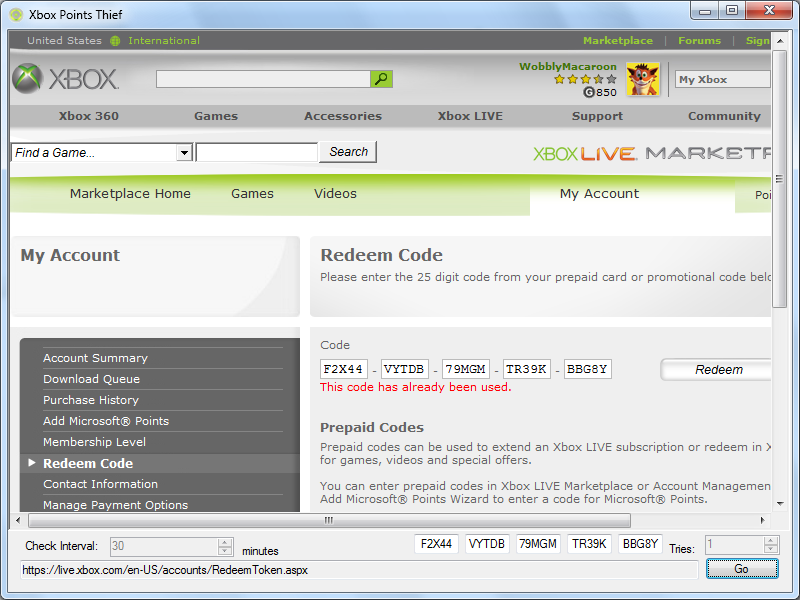The width and height of the screenshot is (800, 600).
Task: Click the first code box F2X44
Action: coord(343,369)
